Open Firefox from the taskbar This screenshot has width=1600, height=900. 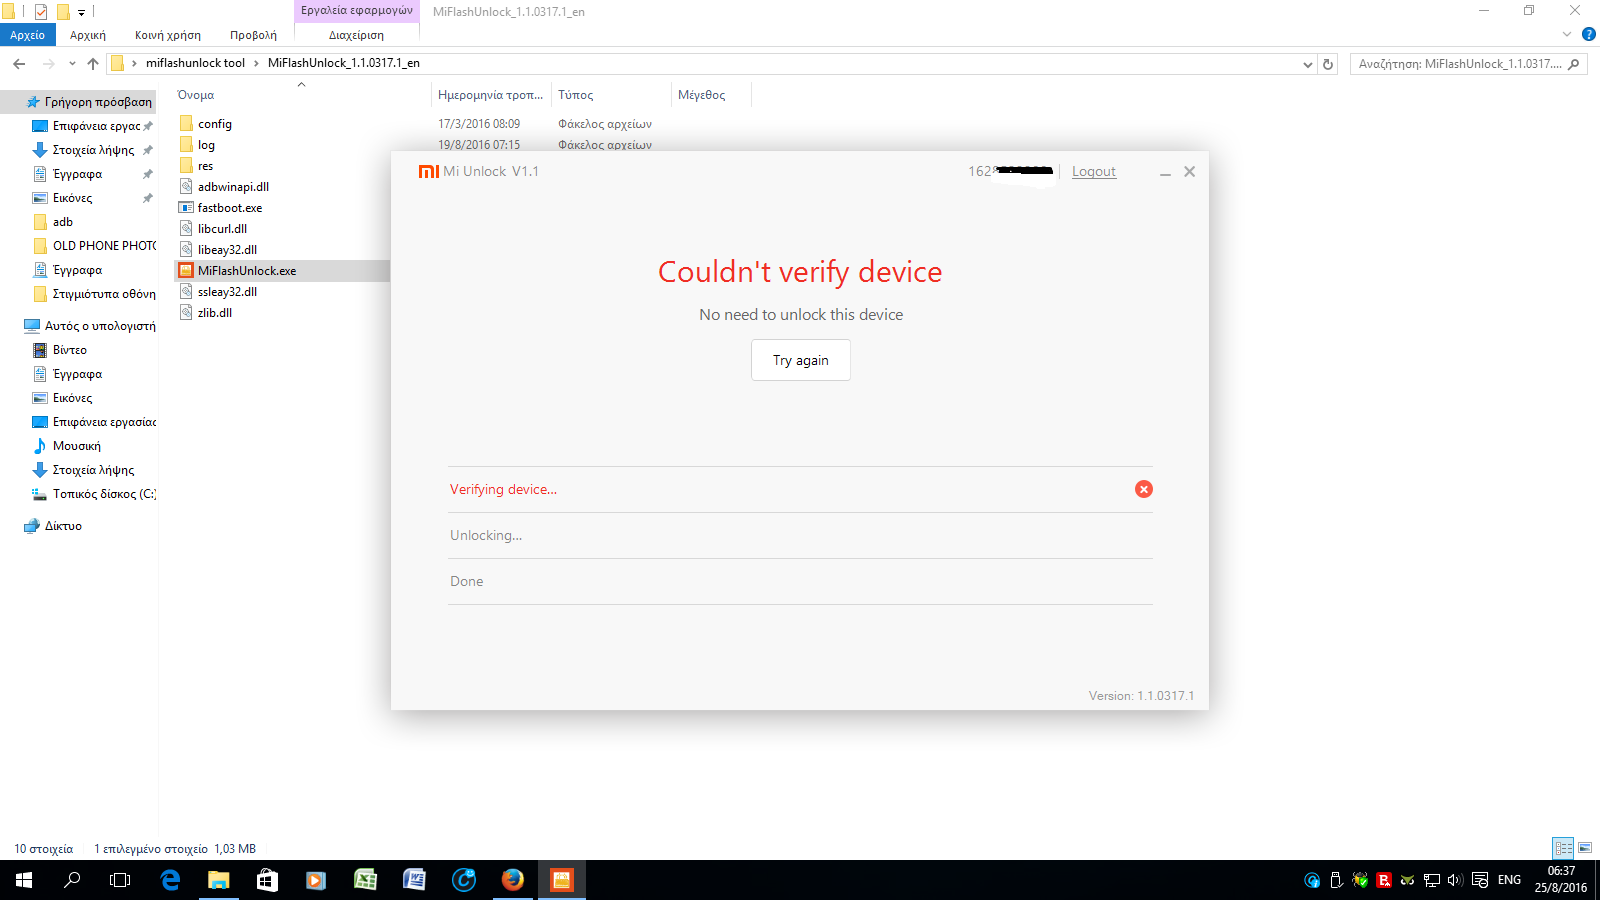(x=512, y=880)
